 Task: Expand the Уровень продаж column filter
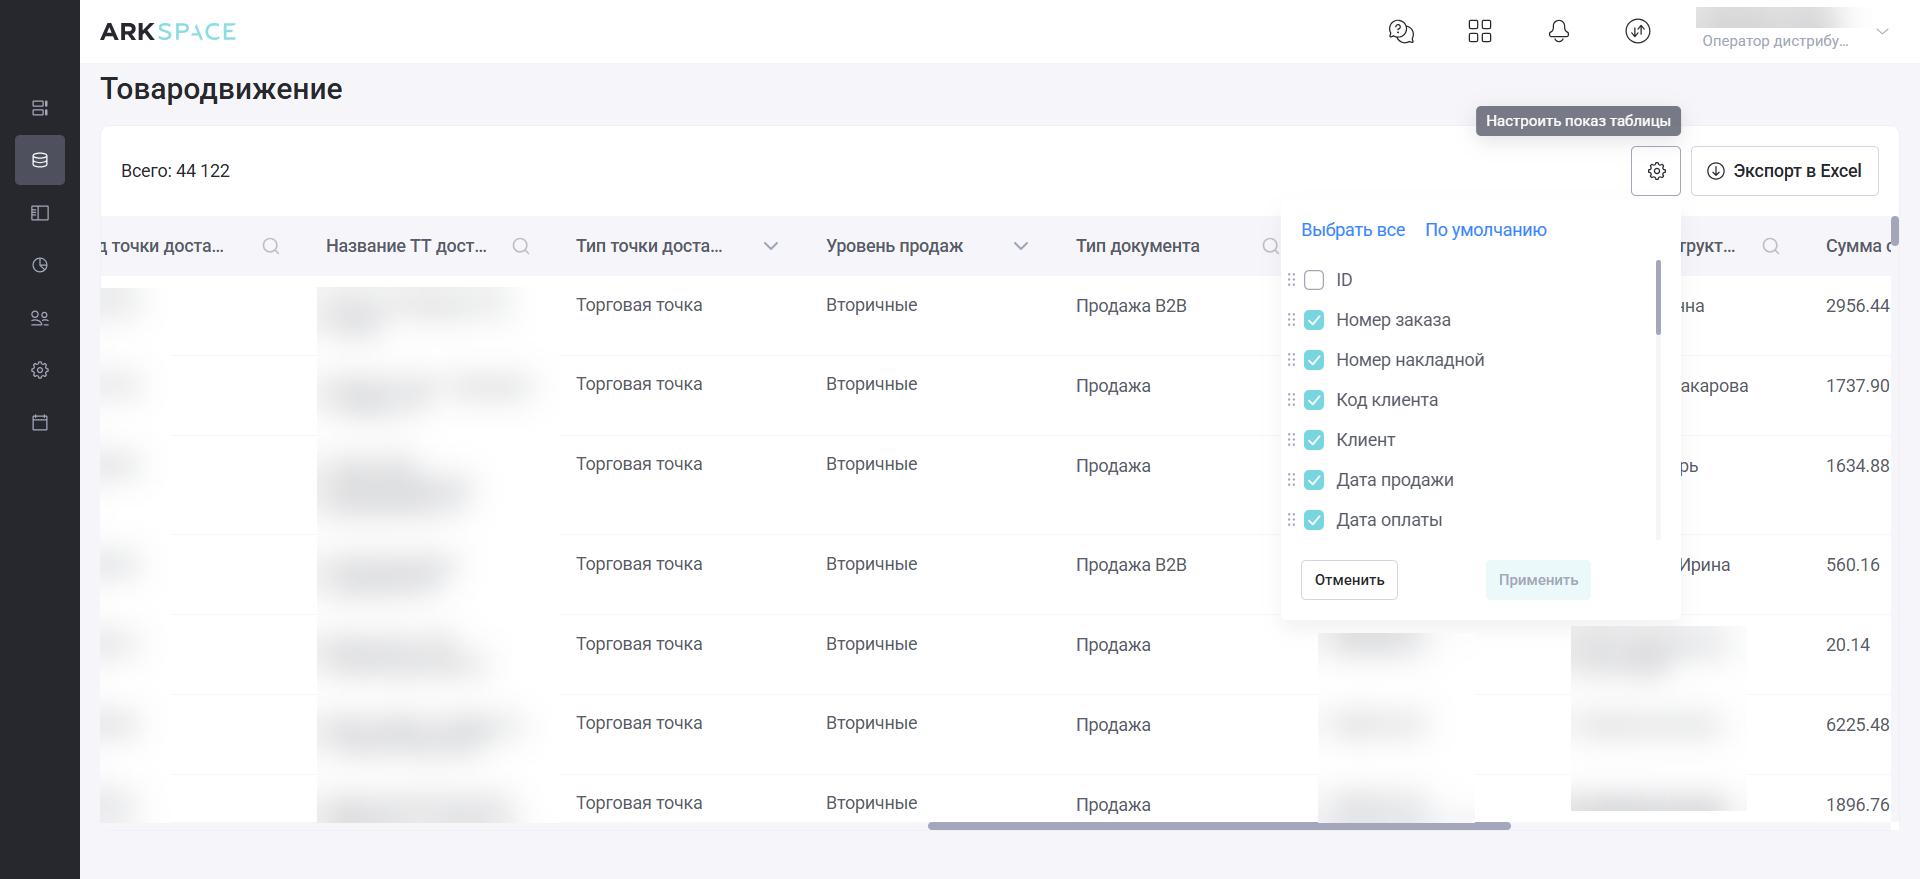(1020, 246)
